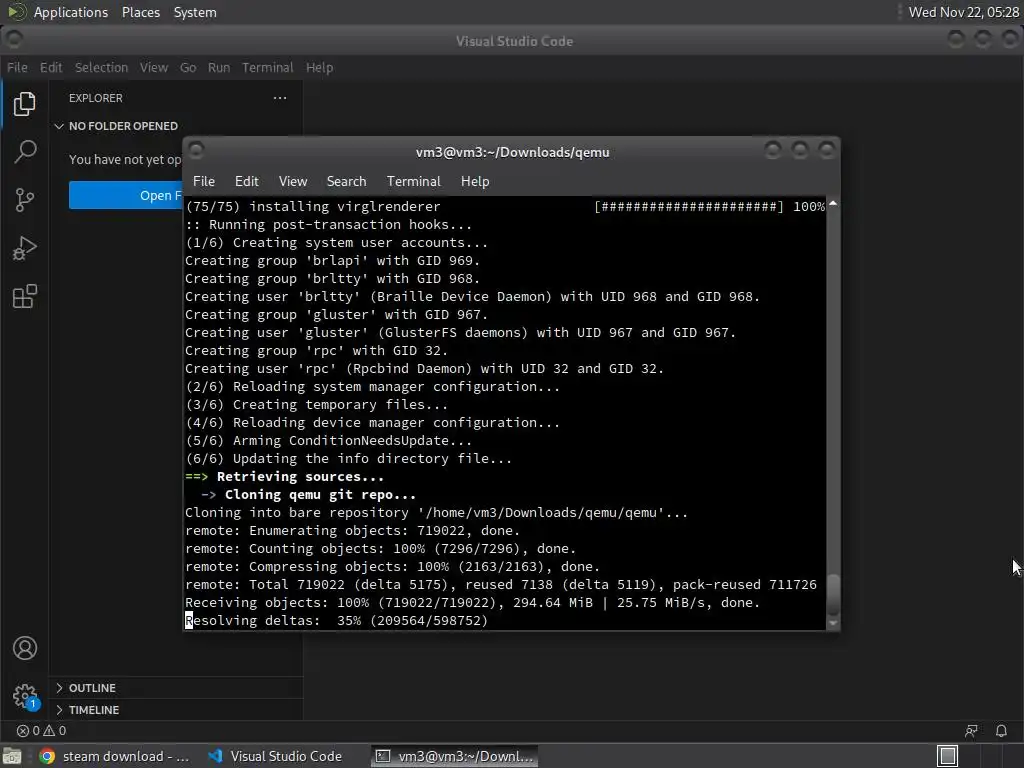Open VS Code Selection menu
The width and height of the screenshot is (1024, 768).
click(101, 67)
